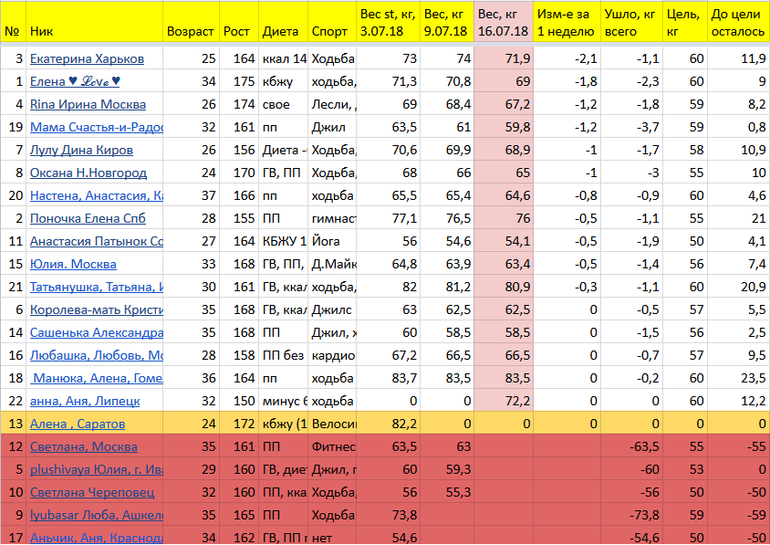Open Rina Ирина Москва link
Screen dimensions: 770x545
(x=88, y=104)
